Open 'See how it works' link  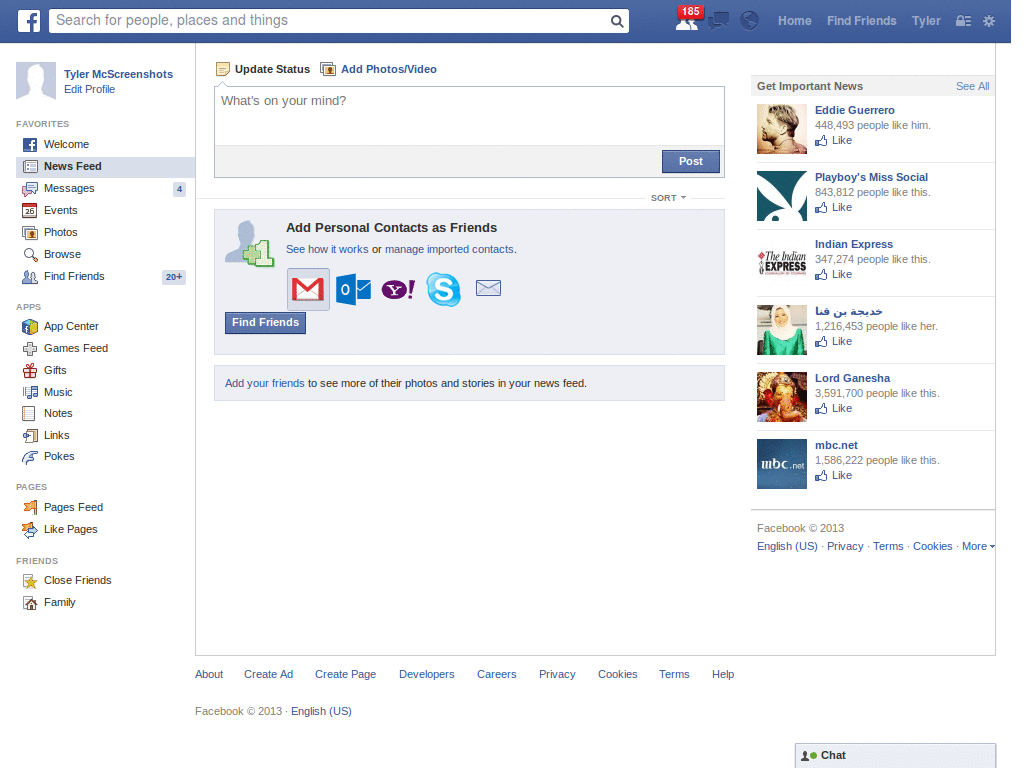click(x=327, y=249)
